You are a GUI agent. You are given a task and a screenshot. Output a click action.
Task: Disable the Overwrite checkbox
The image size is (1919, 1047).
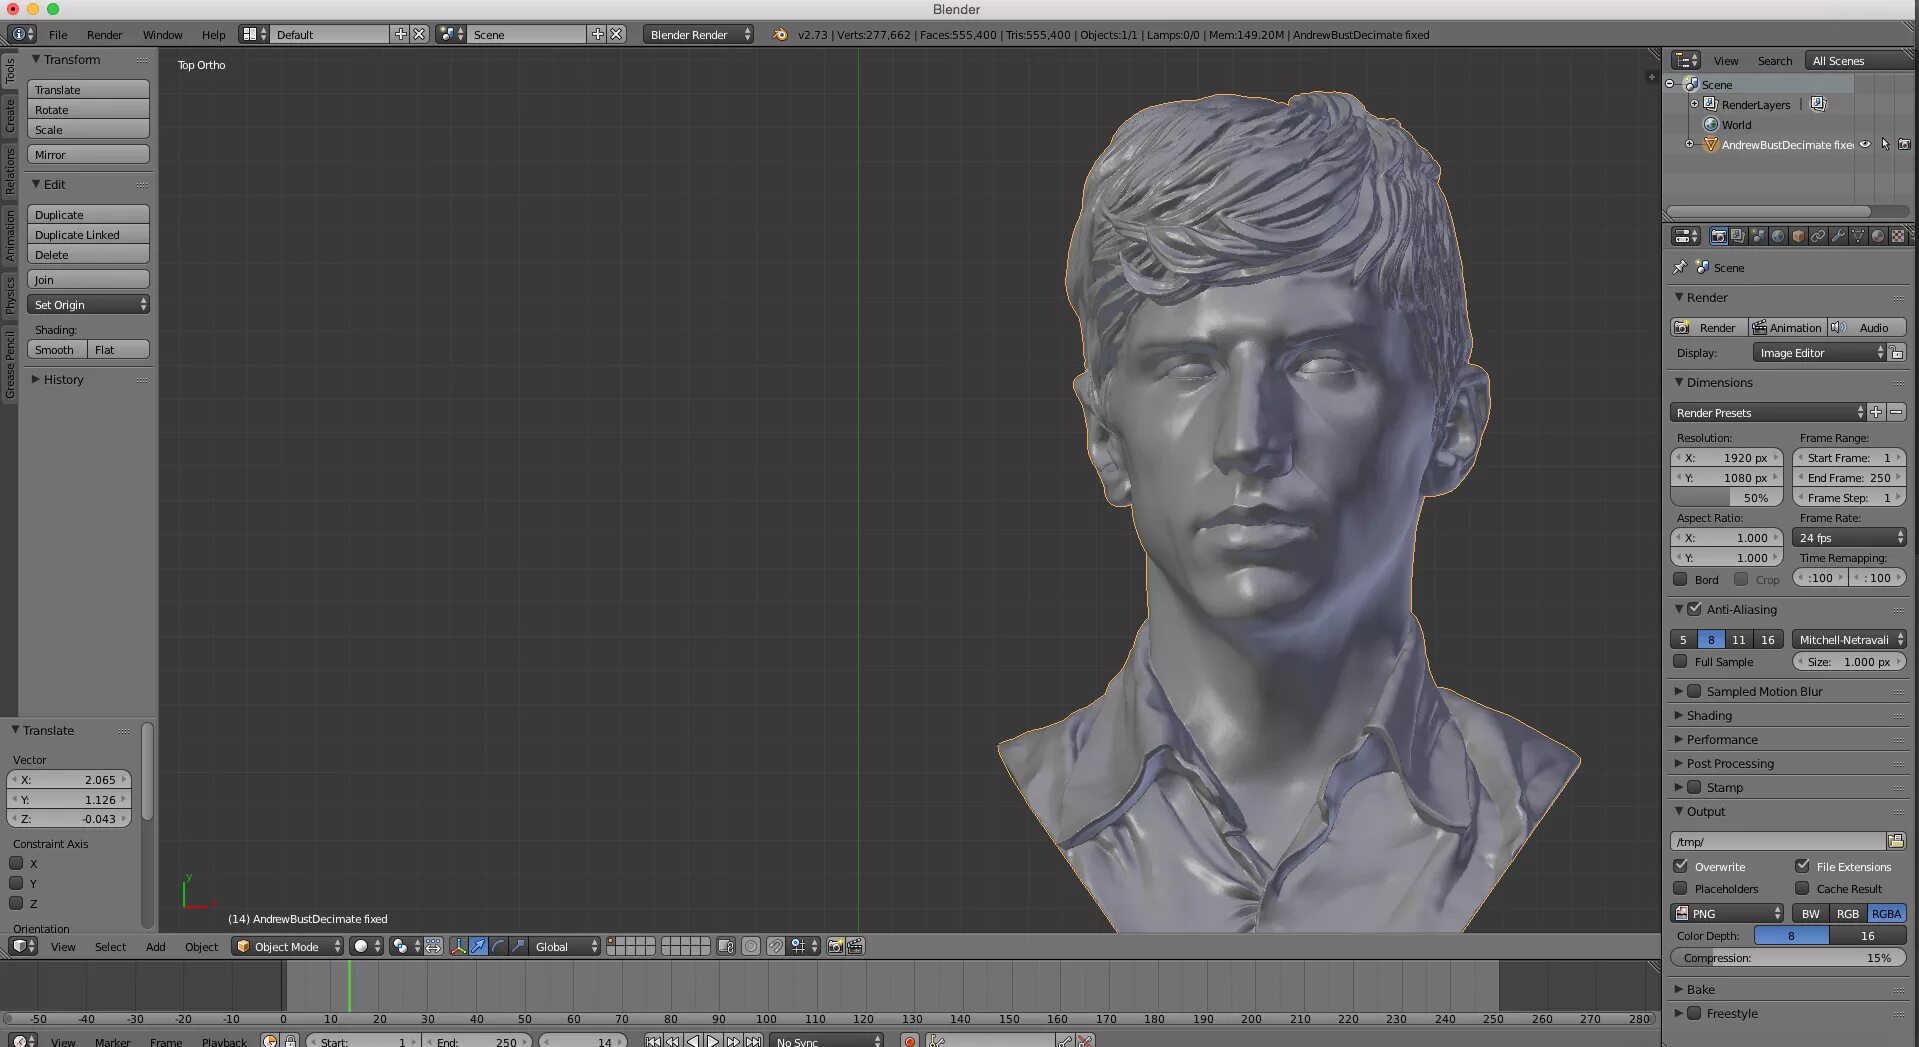pos(1681,866)
